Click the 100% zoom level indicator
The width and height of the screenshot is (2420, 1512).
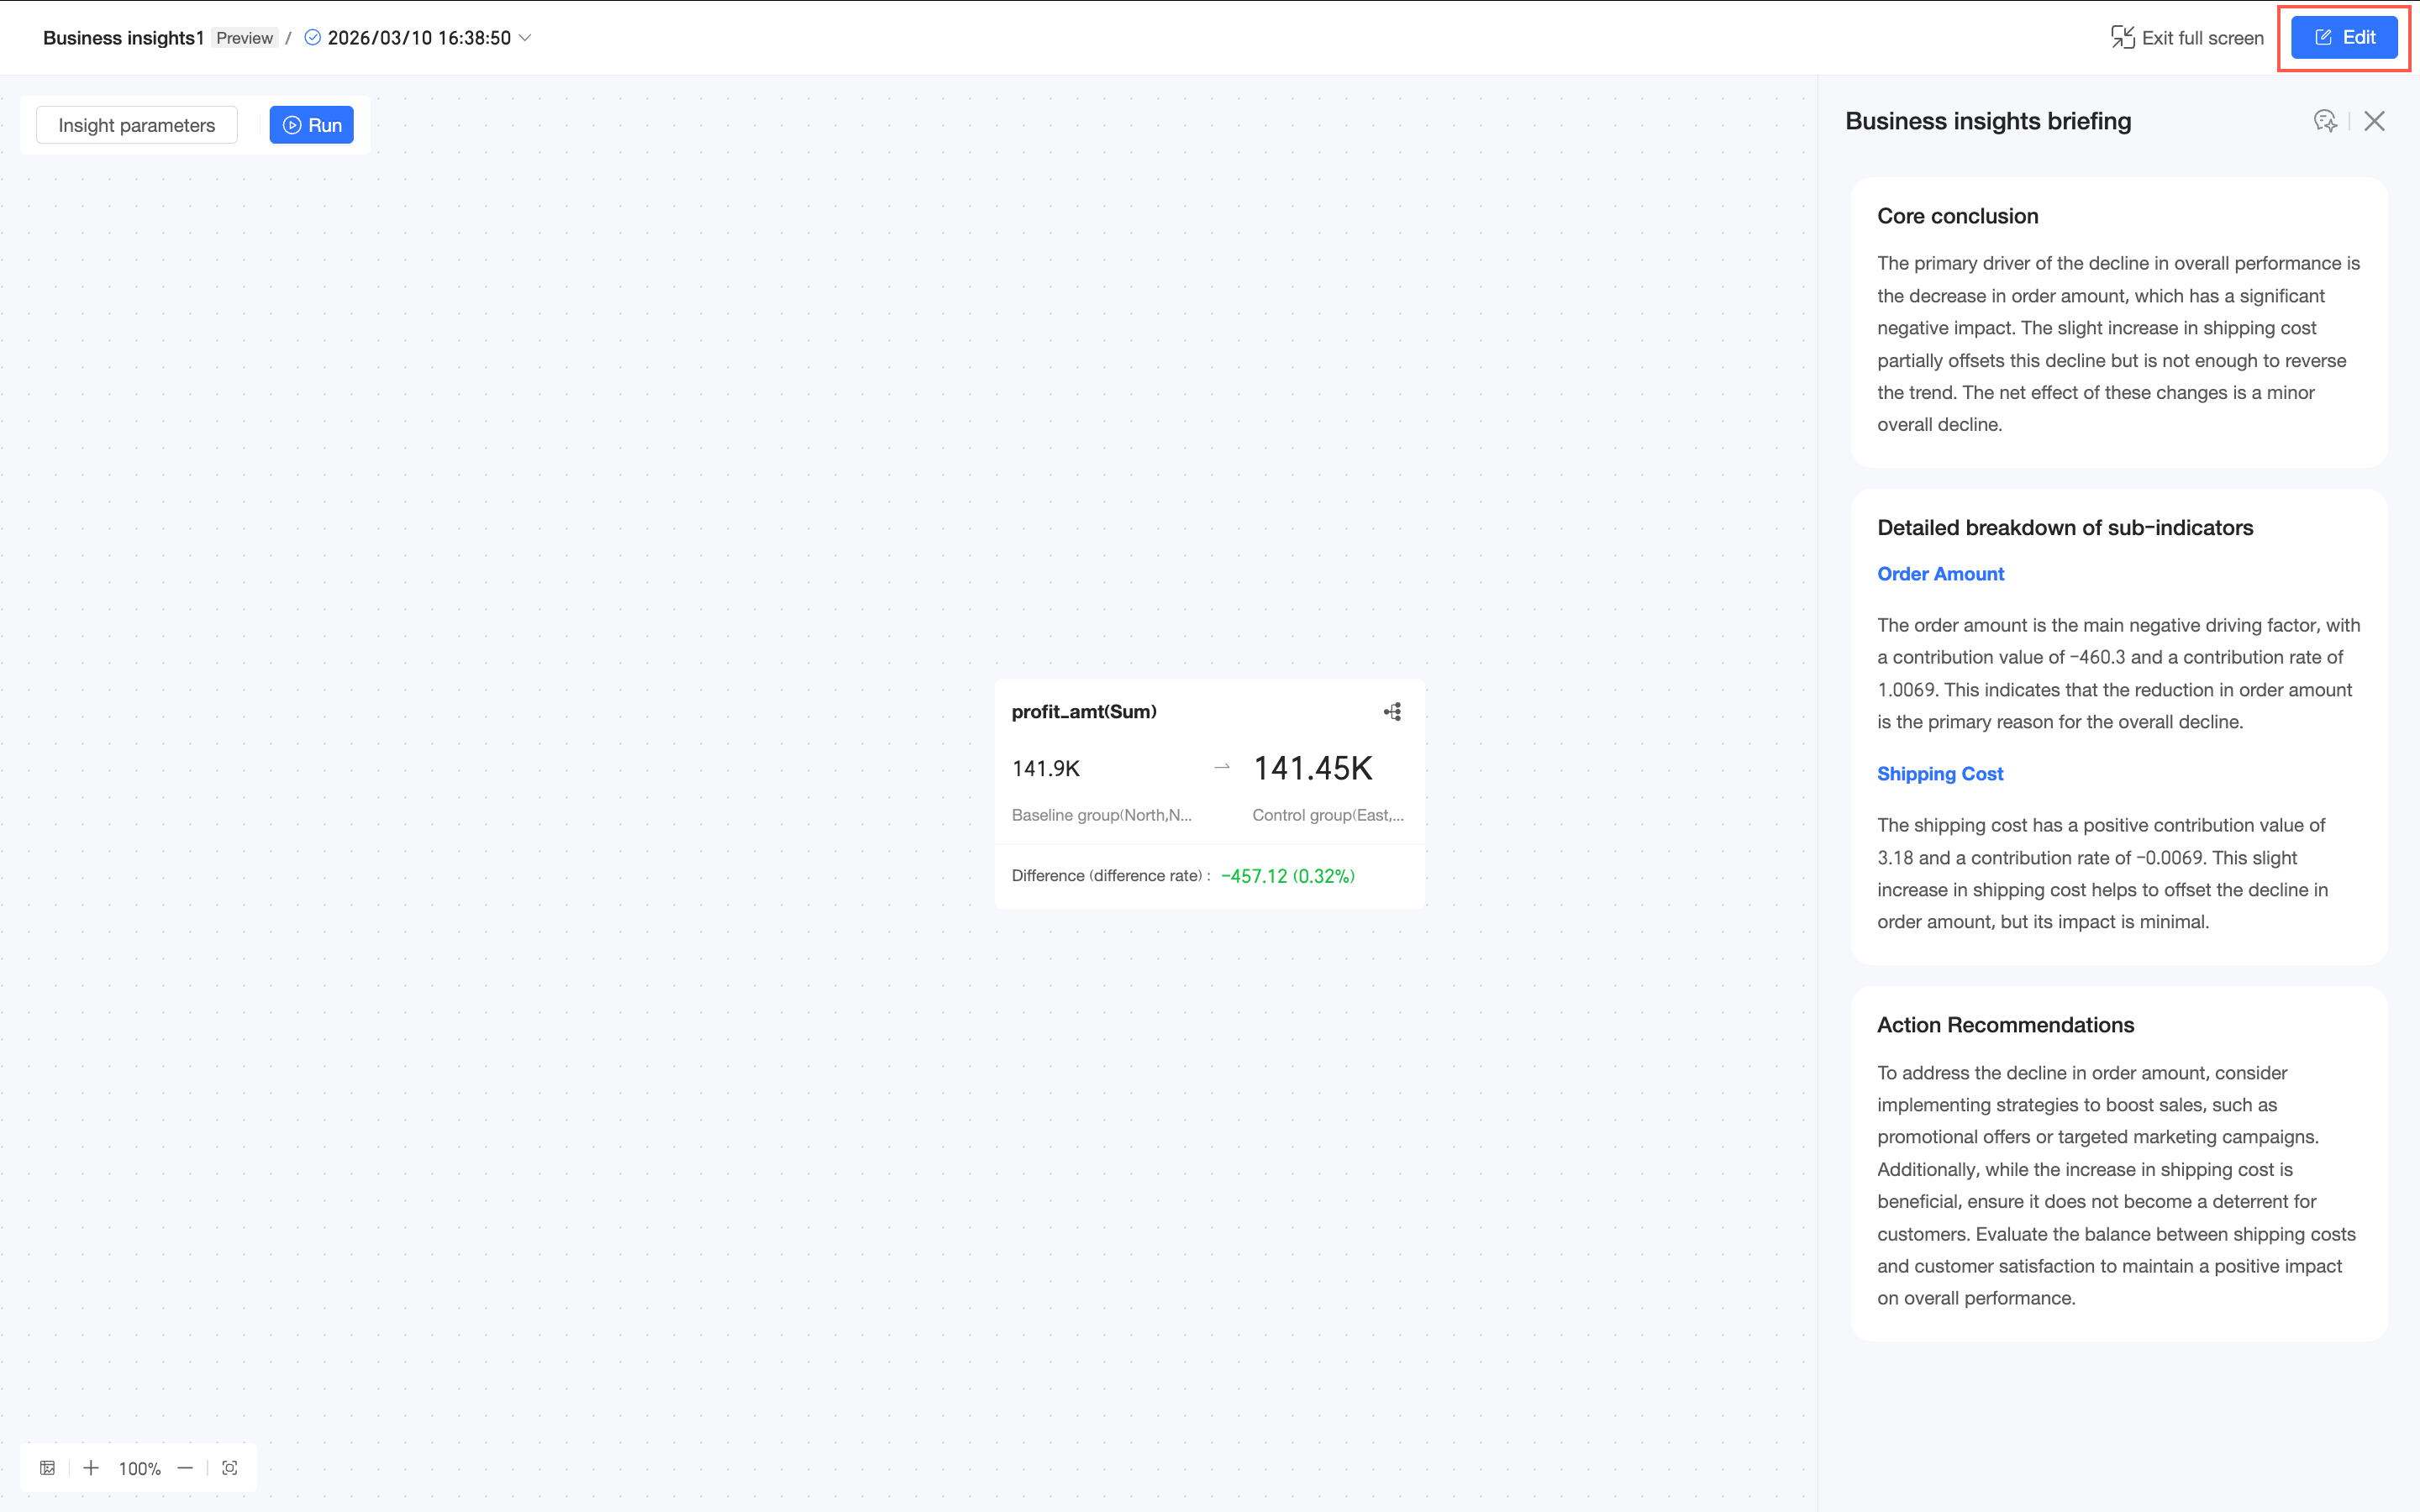139,1469
